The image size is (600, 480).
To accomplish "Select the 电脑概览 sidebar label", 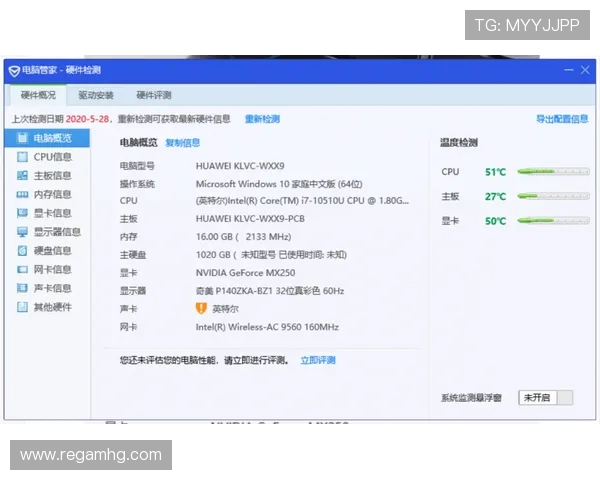I will 52,138.
